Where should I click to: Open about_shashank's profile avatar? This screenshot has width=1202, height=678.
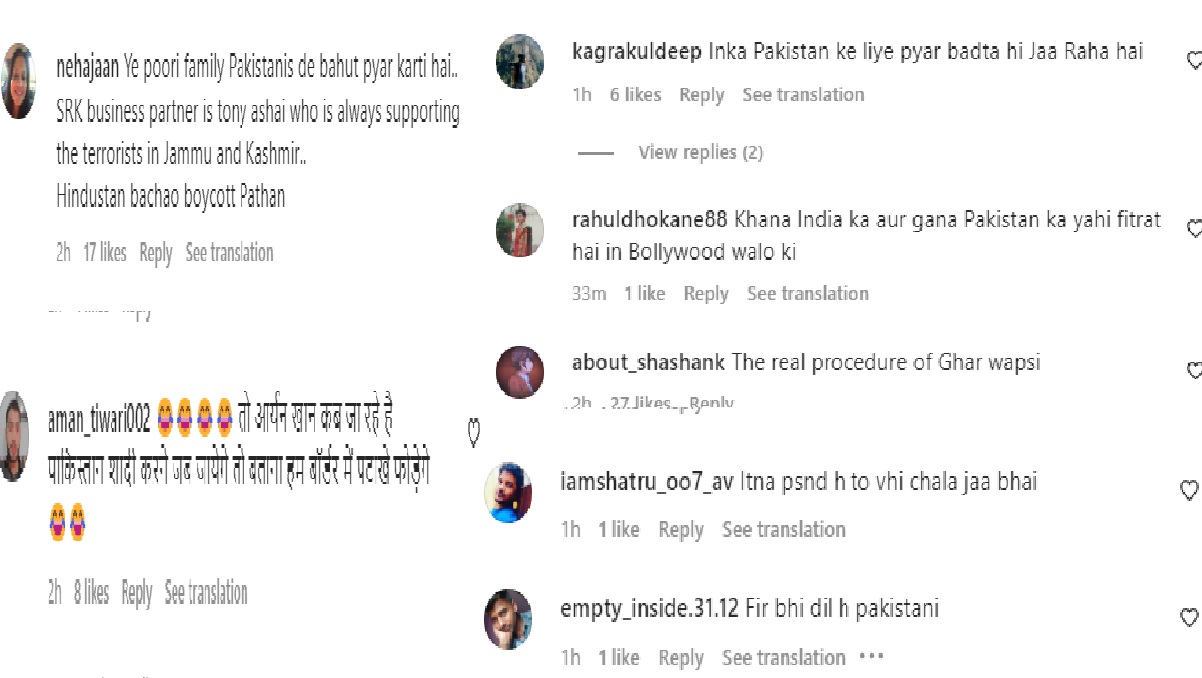(x=520, y=373)
